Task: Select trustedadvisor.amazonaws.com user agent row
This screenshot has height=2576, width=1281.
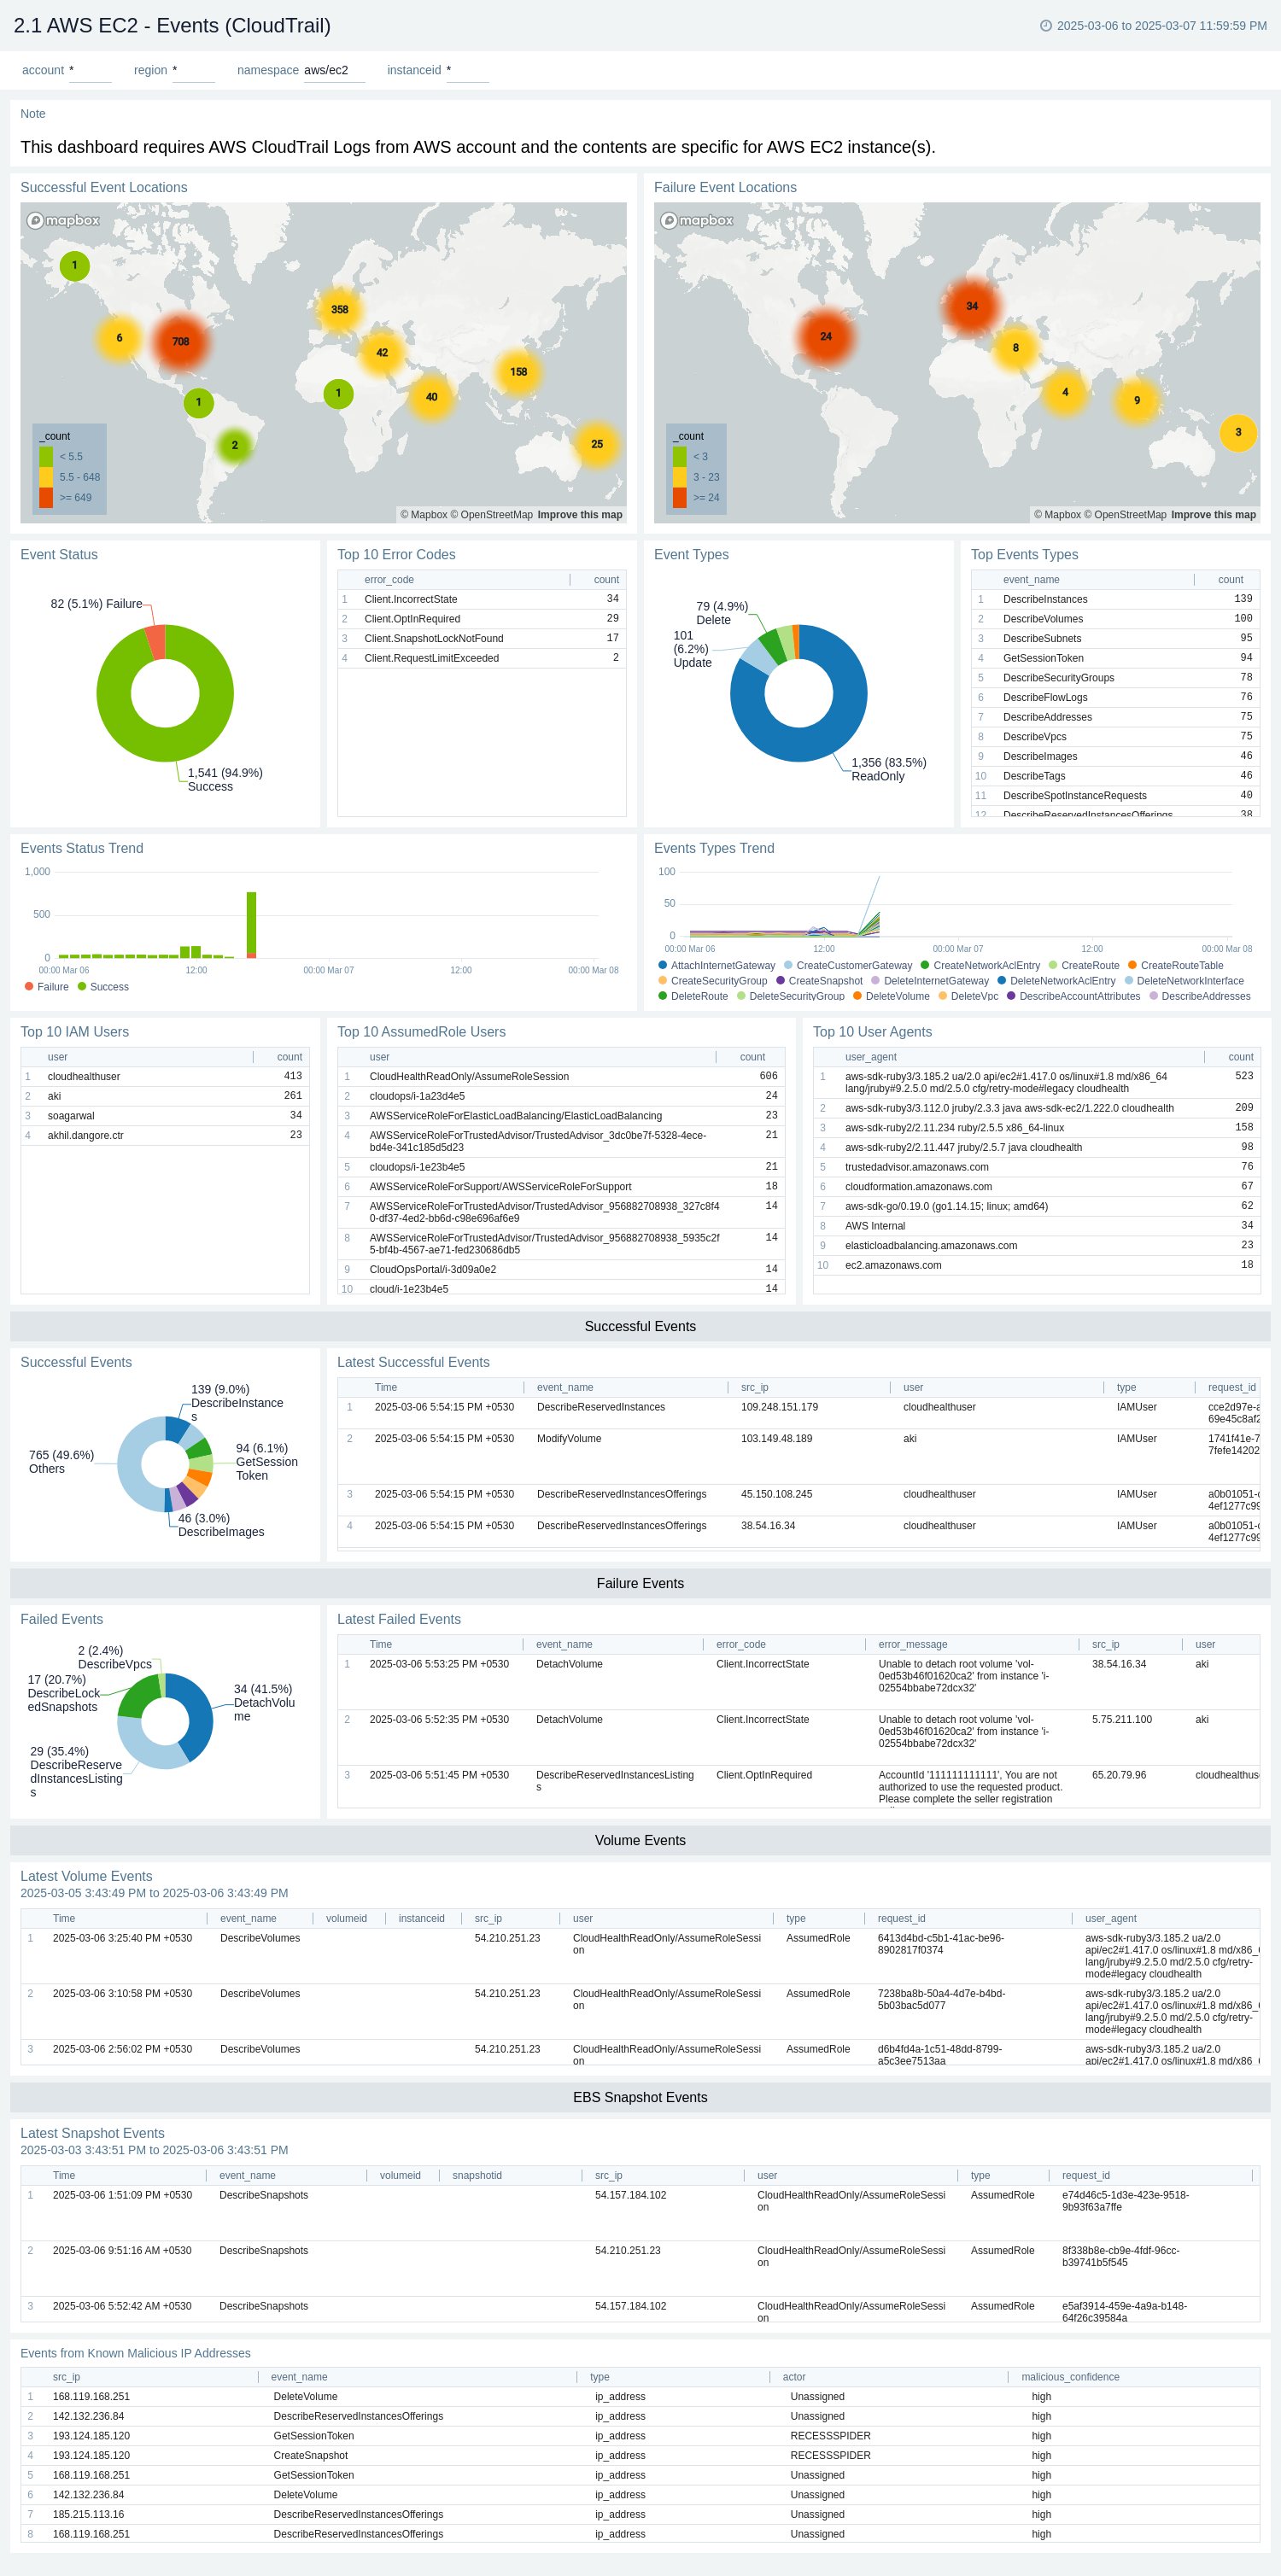Action: pyautogui.click(x=1036, y=1167)
